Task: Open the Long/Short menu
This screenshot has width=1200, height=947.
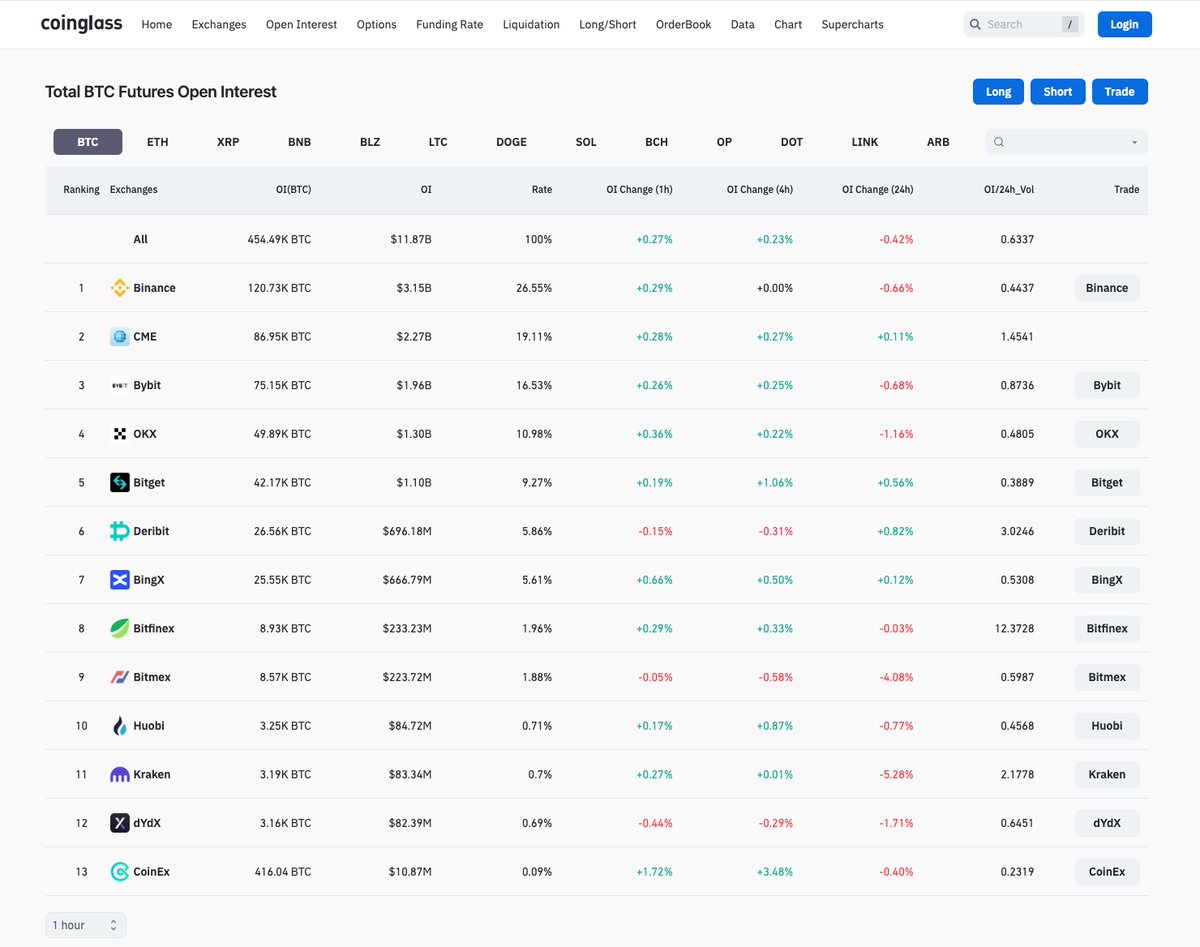Action: (x=608, y=24)
